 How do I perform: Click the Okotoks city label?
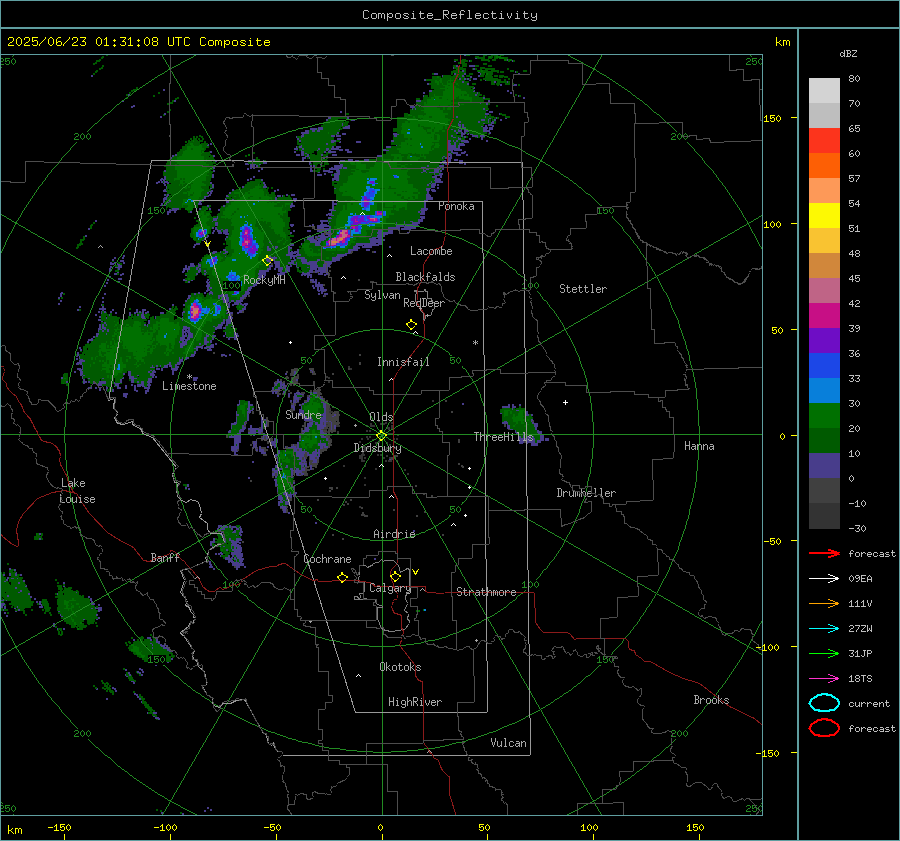tap(400, 667)
